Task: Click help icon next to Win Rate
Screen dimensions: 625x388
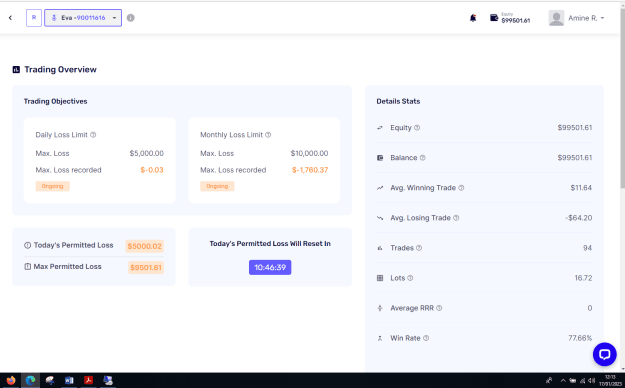Action: click(x=426, y=338)
